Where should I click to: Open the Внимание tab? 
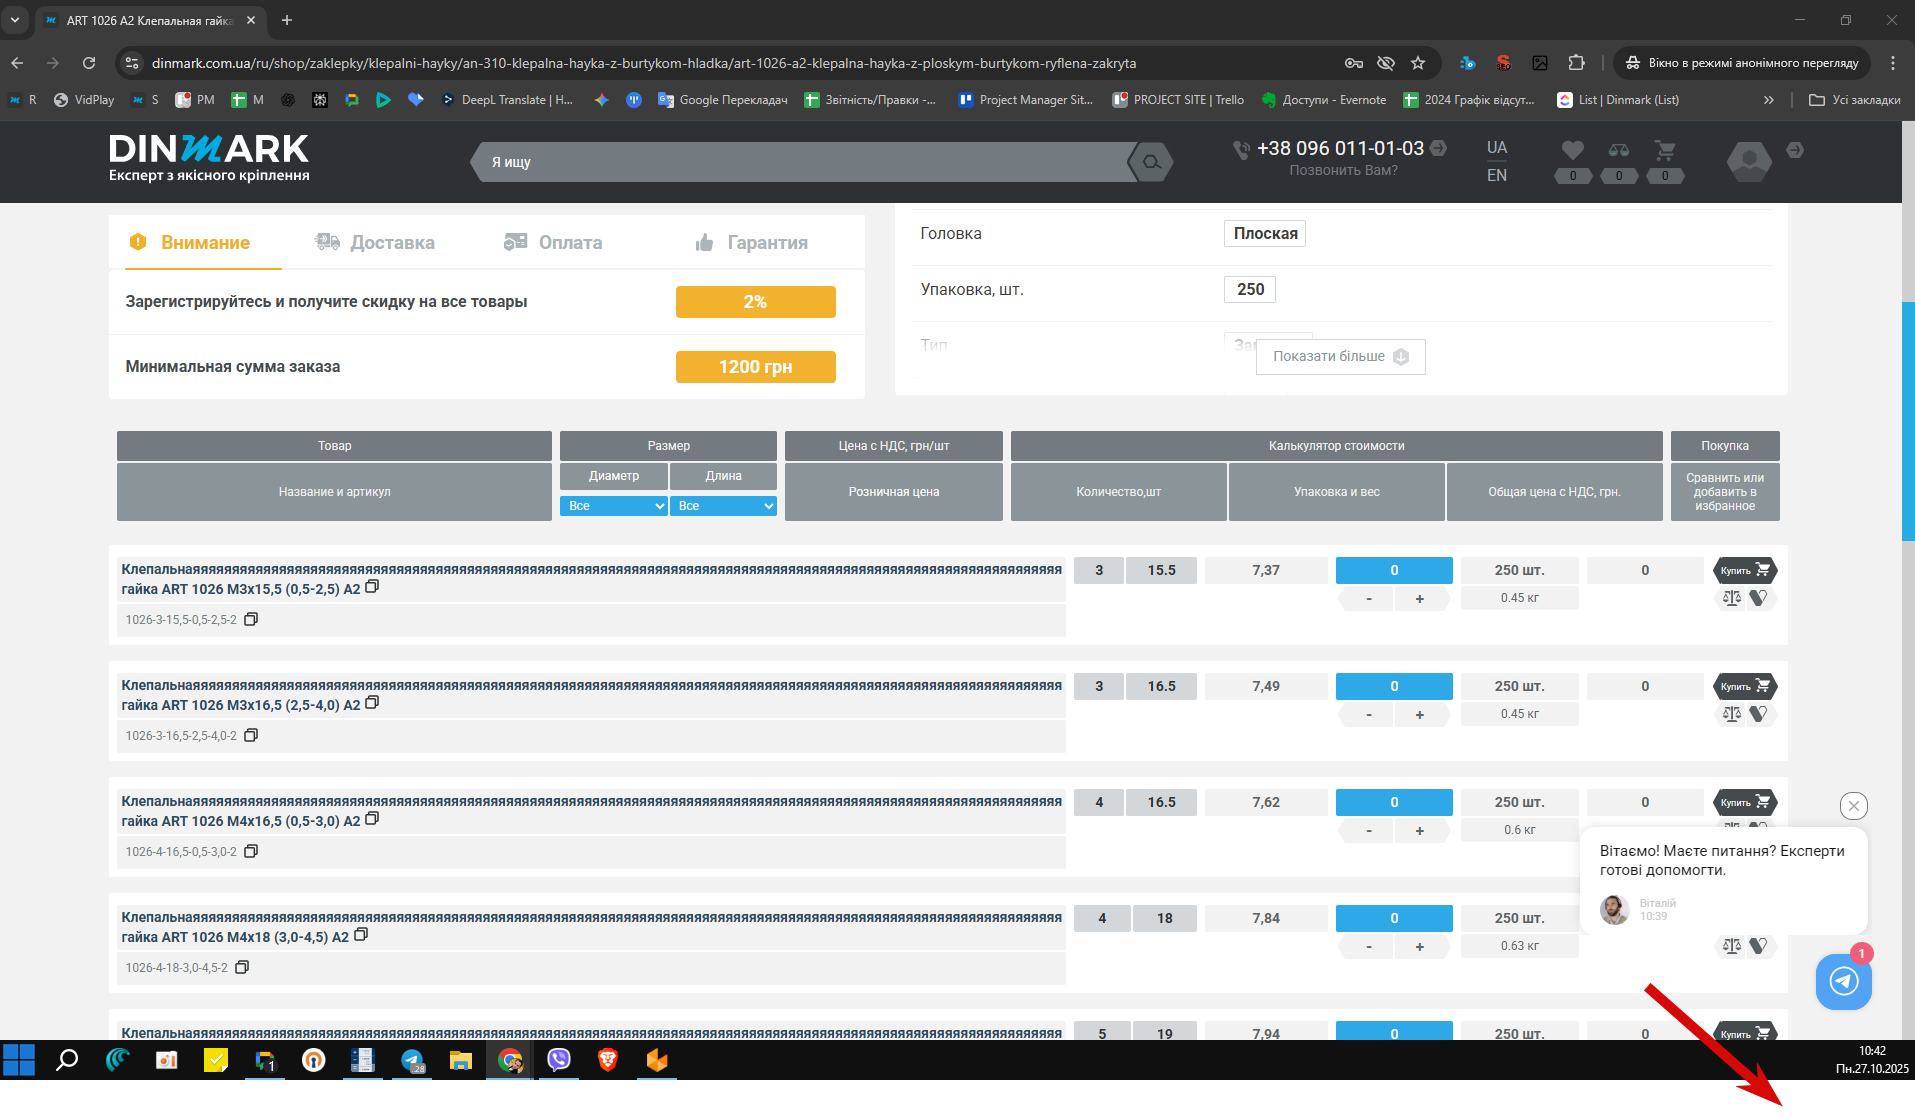point(204,243)
